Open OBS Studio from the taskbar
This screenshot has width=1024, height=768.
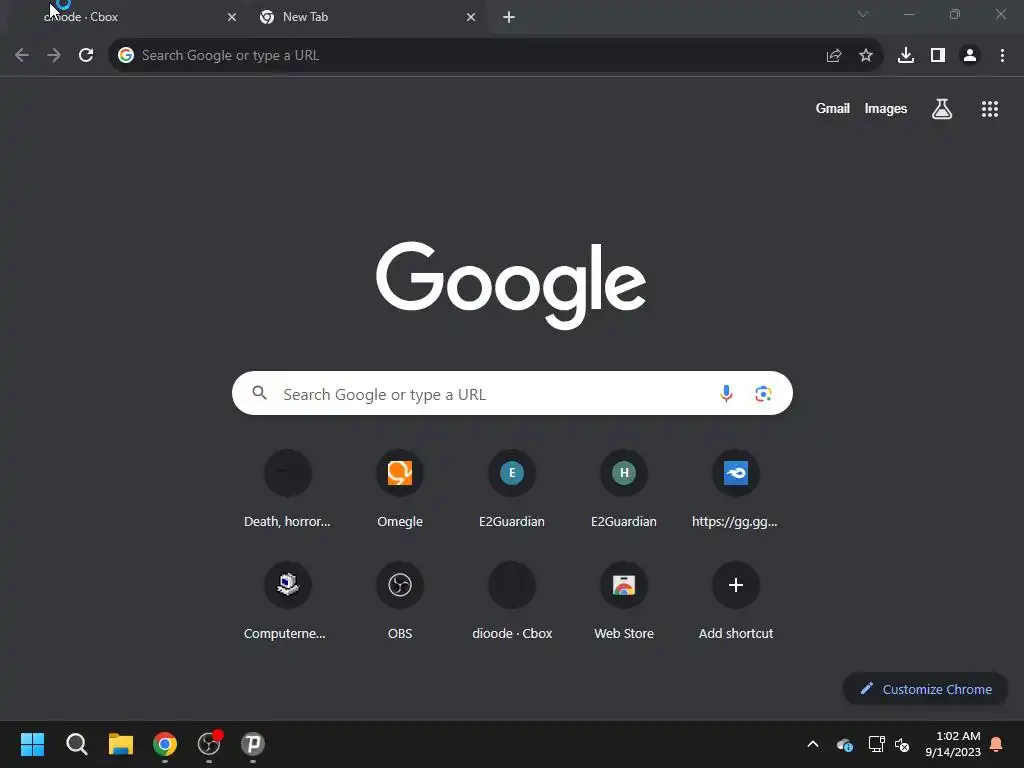click(x=208, y=744)
